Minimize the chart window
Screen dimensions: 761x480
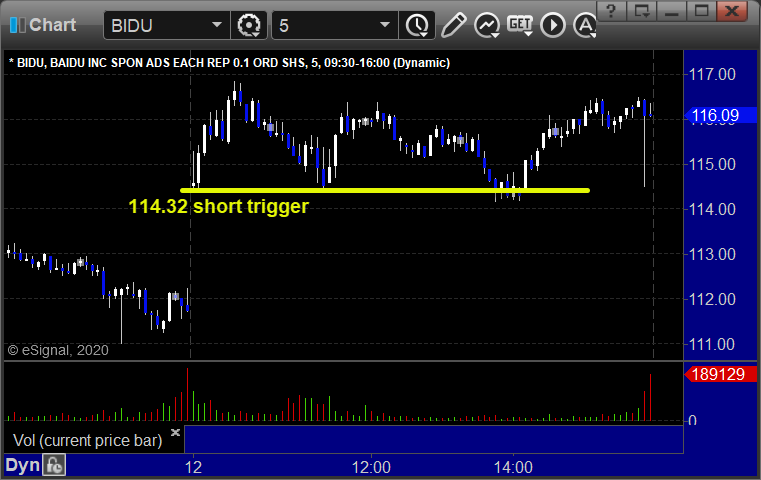[x=671, y=11]
